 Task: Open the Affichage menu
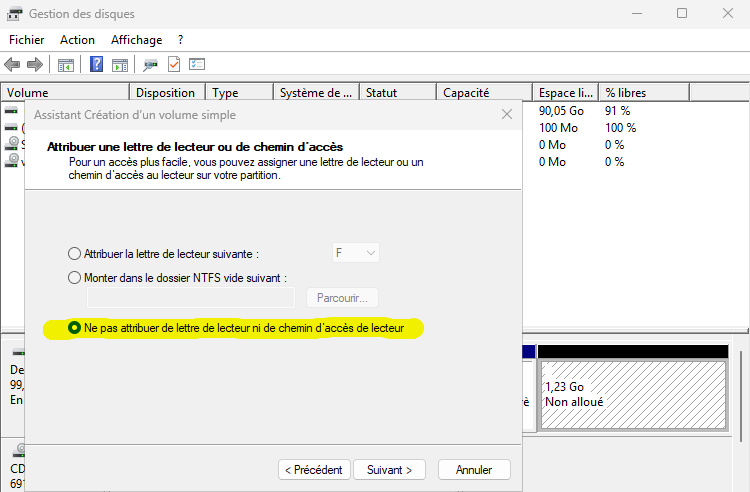[x=136, y=40]
